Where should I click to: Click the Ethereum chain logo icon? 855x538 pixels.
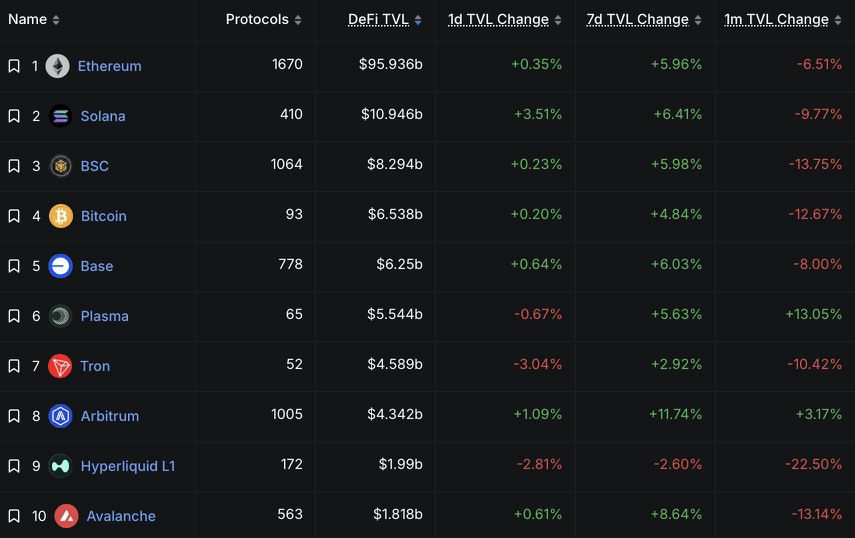pos(57,66)
